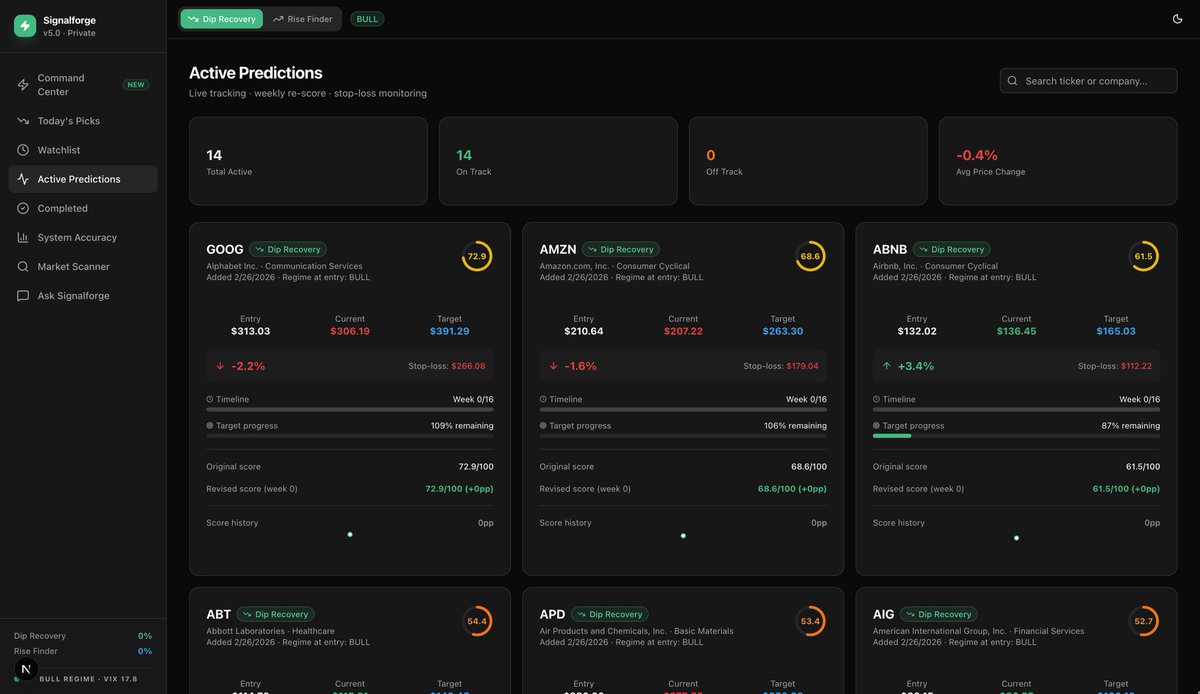
Task: Click ABNB current price $136.45
Action: (1016, 331)
